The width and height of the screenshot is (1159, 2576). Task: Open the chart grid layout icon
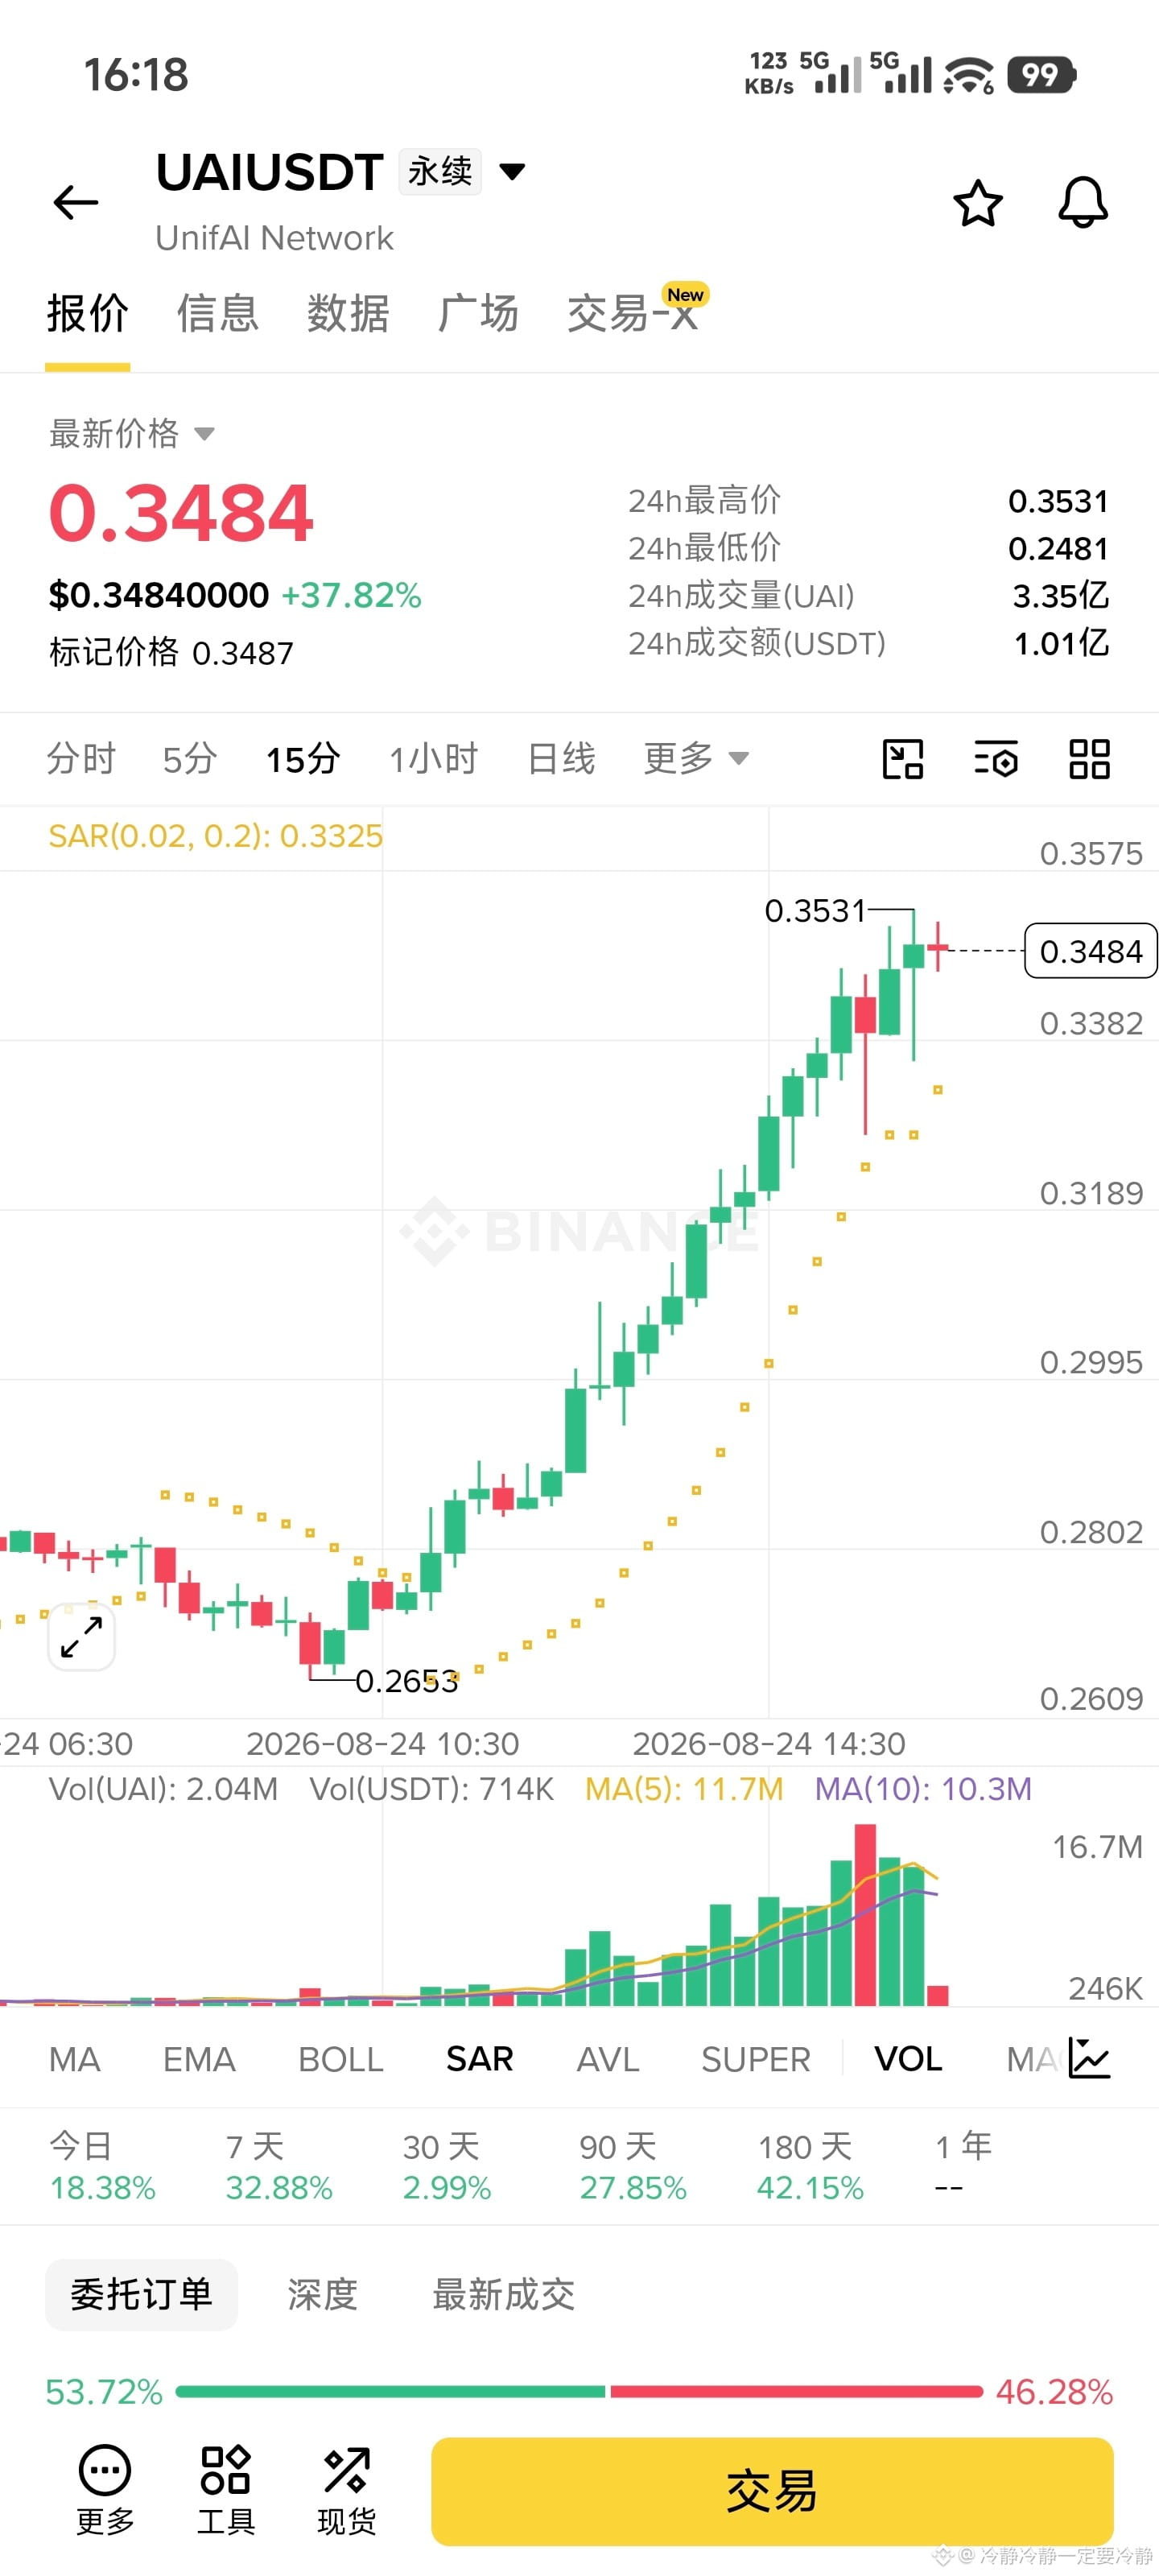pos(1089,759)
